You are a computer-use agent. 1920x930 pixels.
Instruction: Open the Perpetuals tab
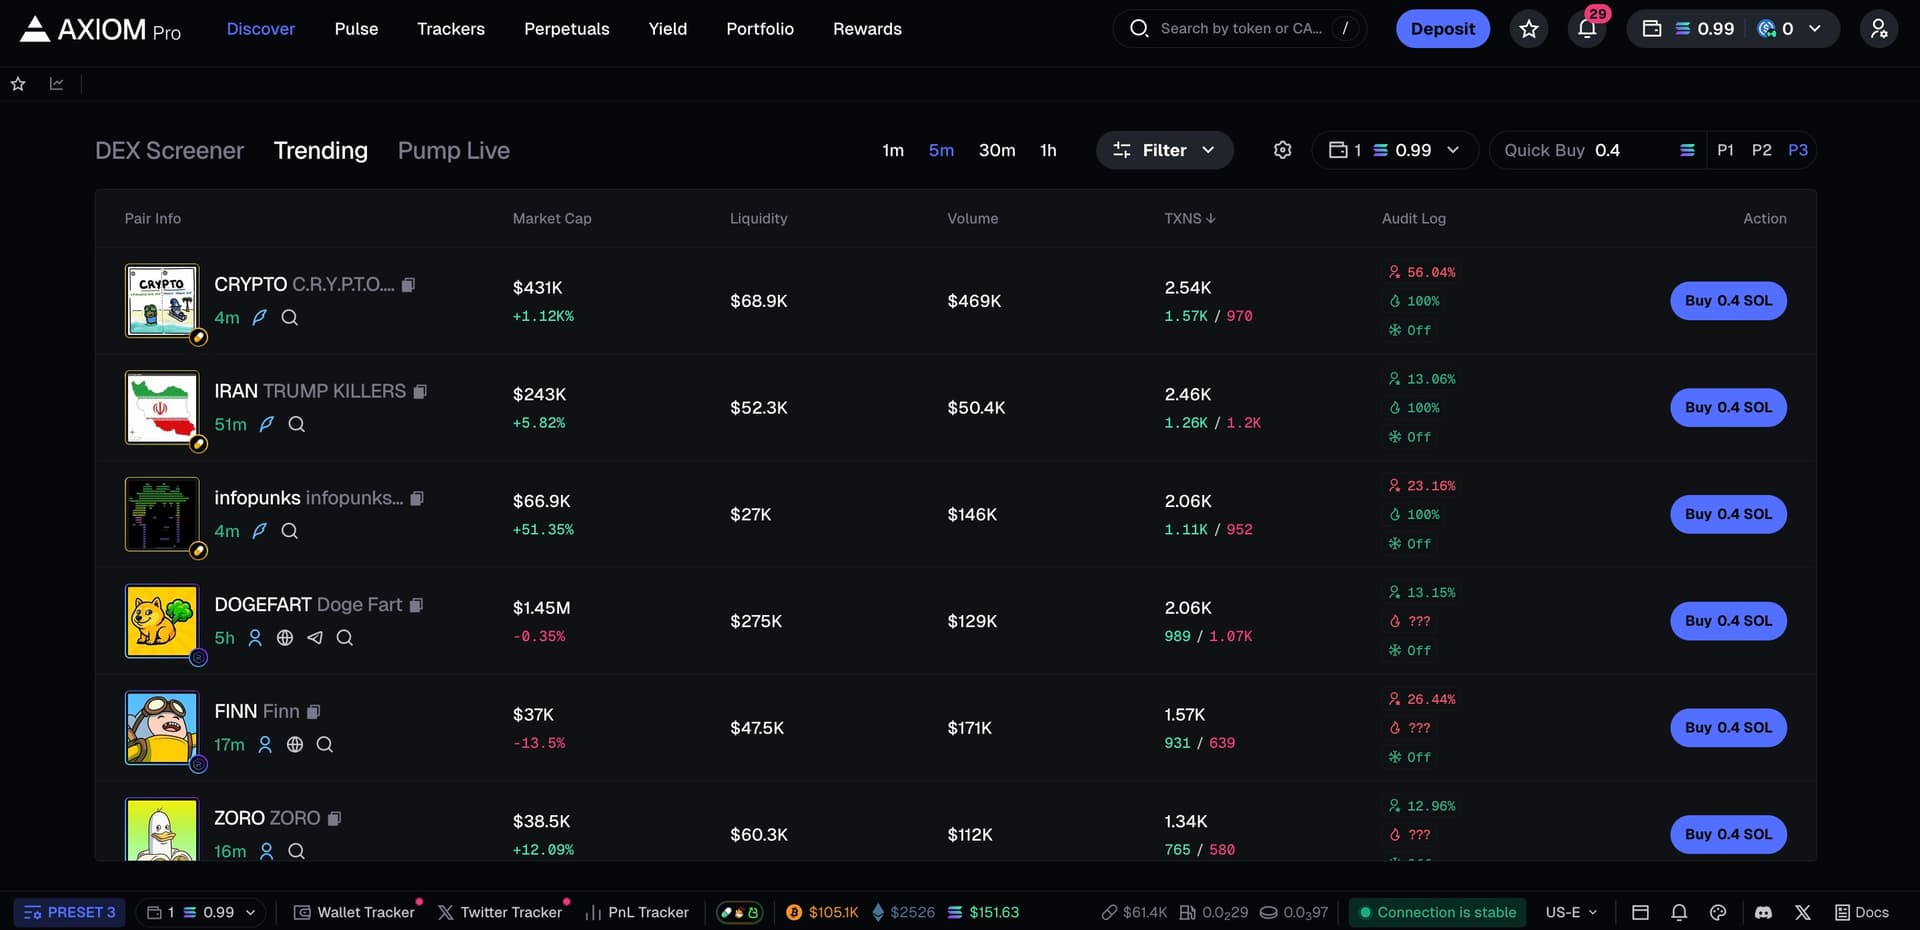pyautogui.click(x=567, y=29)
